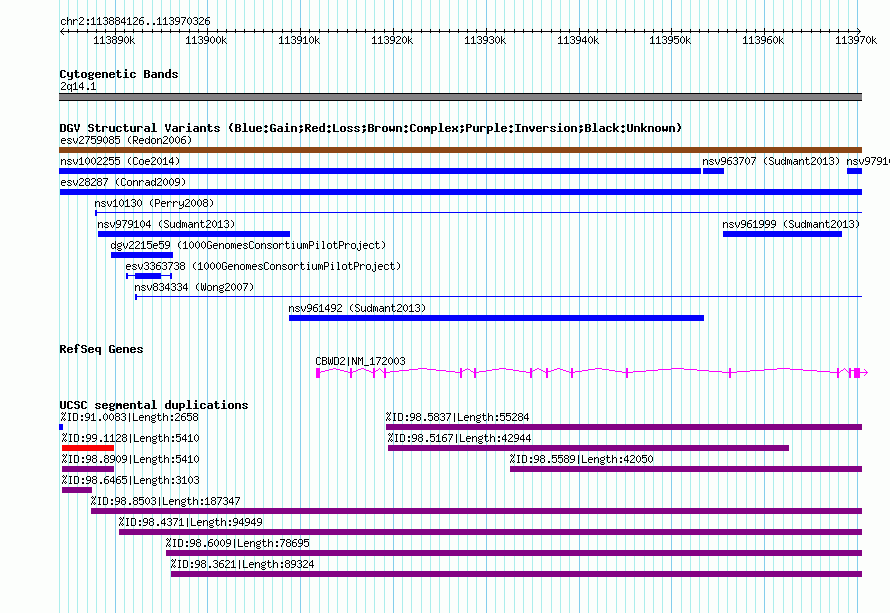Click the DGV Structural Variants track title
Viewport: 890px width, 613px height.
(371, 128)
